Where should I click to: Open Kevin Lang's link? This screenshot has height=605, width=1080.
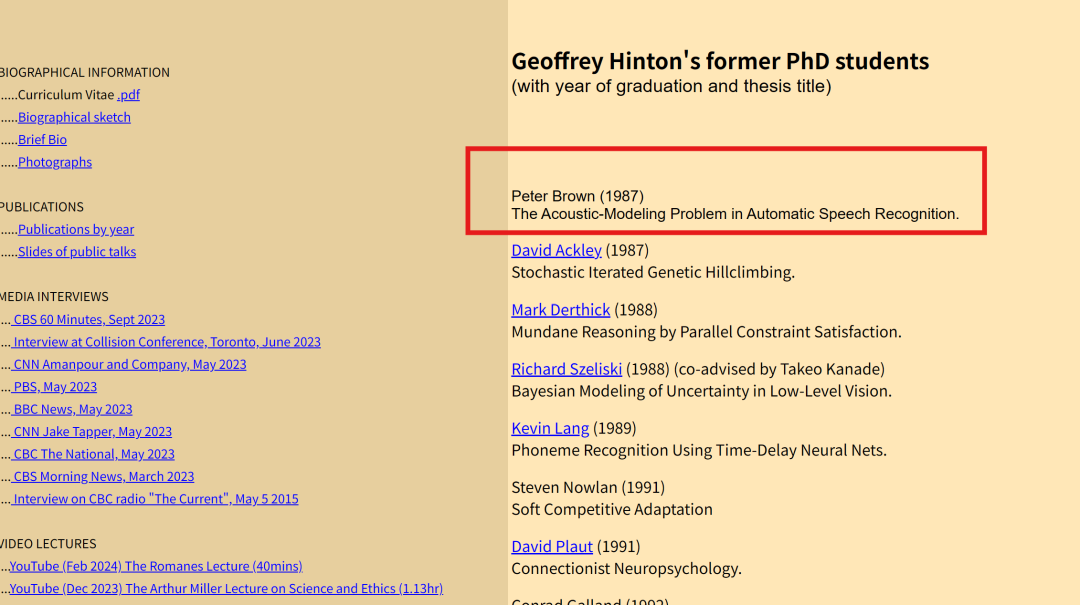click(550, 428)
